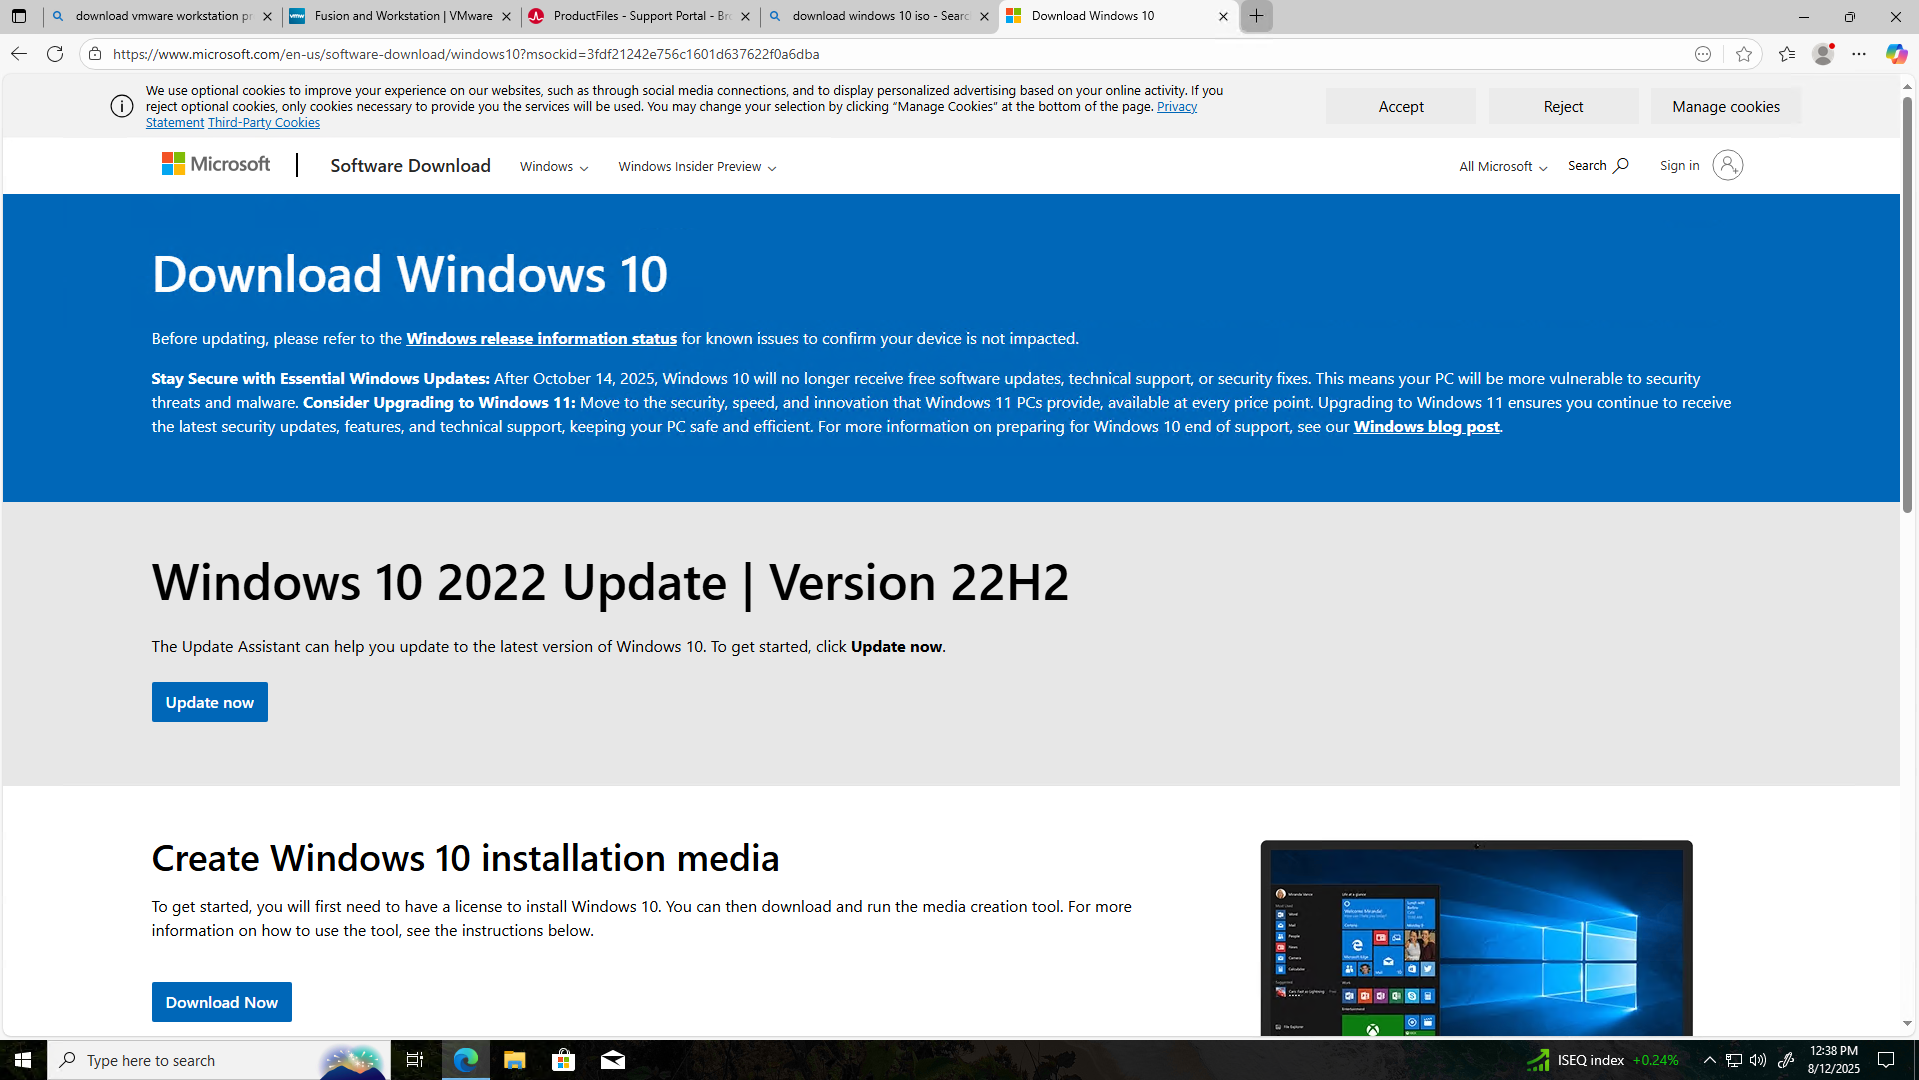Open the Mail app from the taskbar
1919x1080 pixels.
click(613, 1060)
